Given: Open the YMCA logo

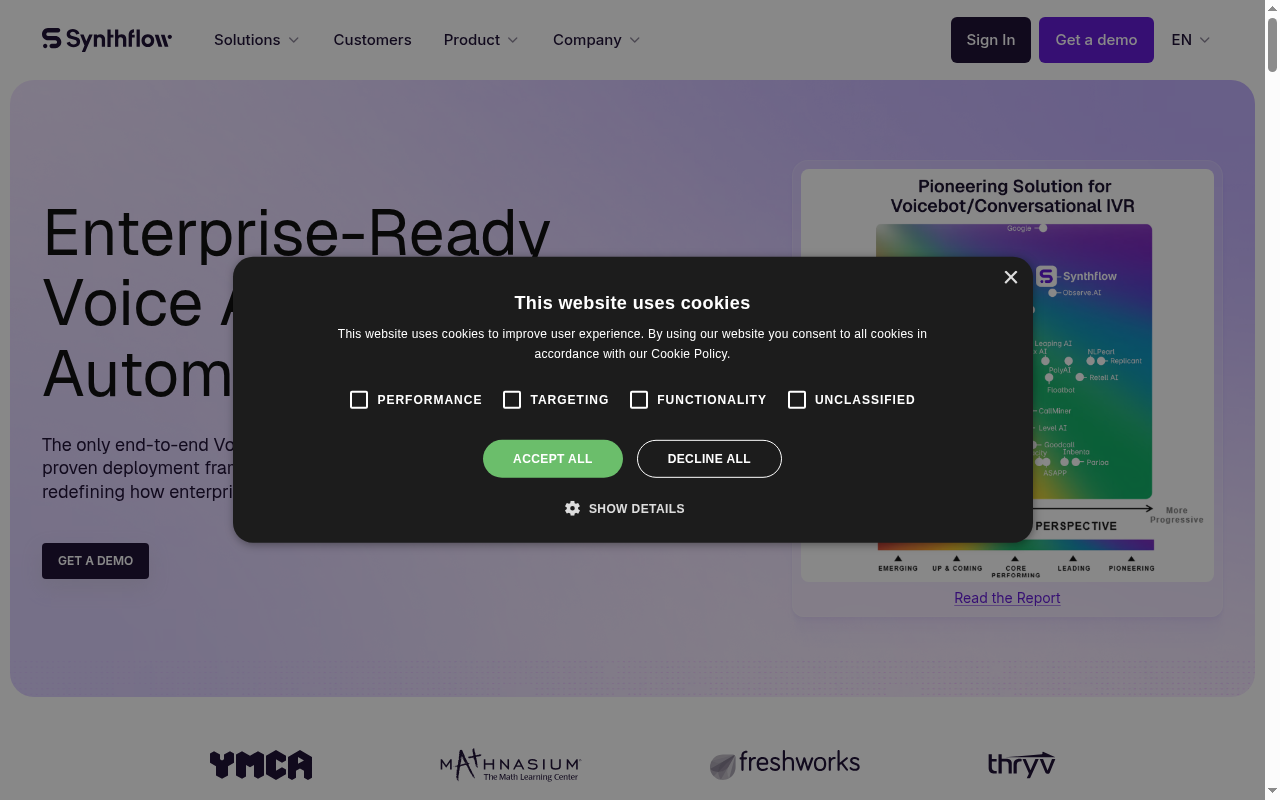Looking at the screenshot, I should pos(261,765).
